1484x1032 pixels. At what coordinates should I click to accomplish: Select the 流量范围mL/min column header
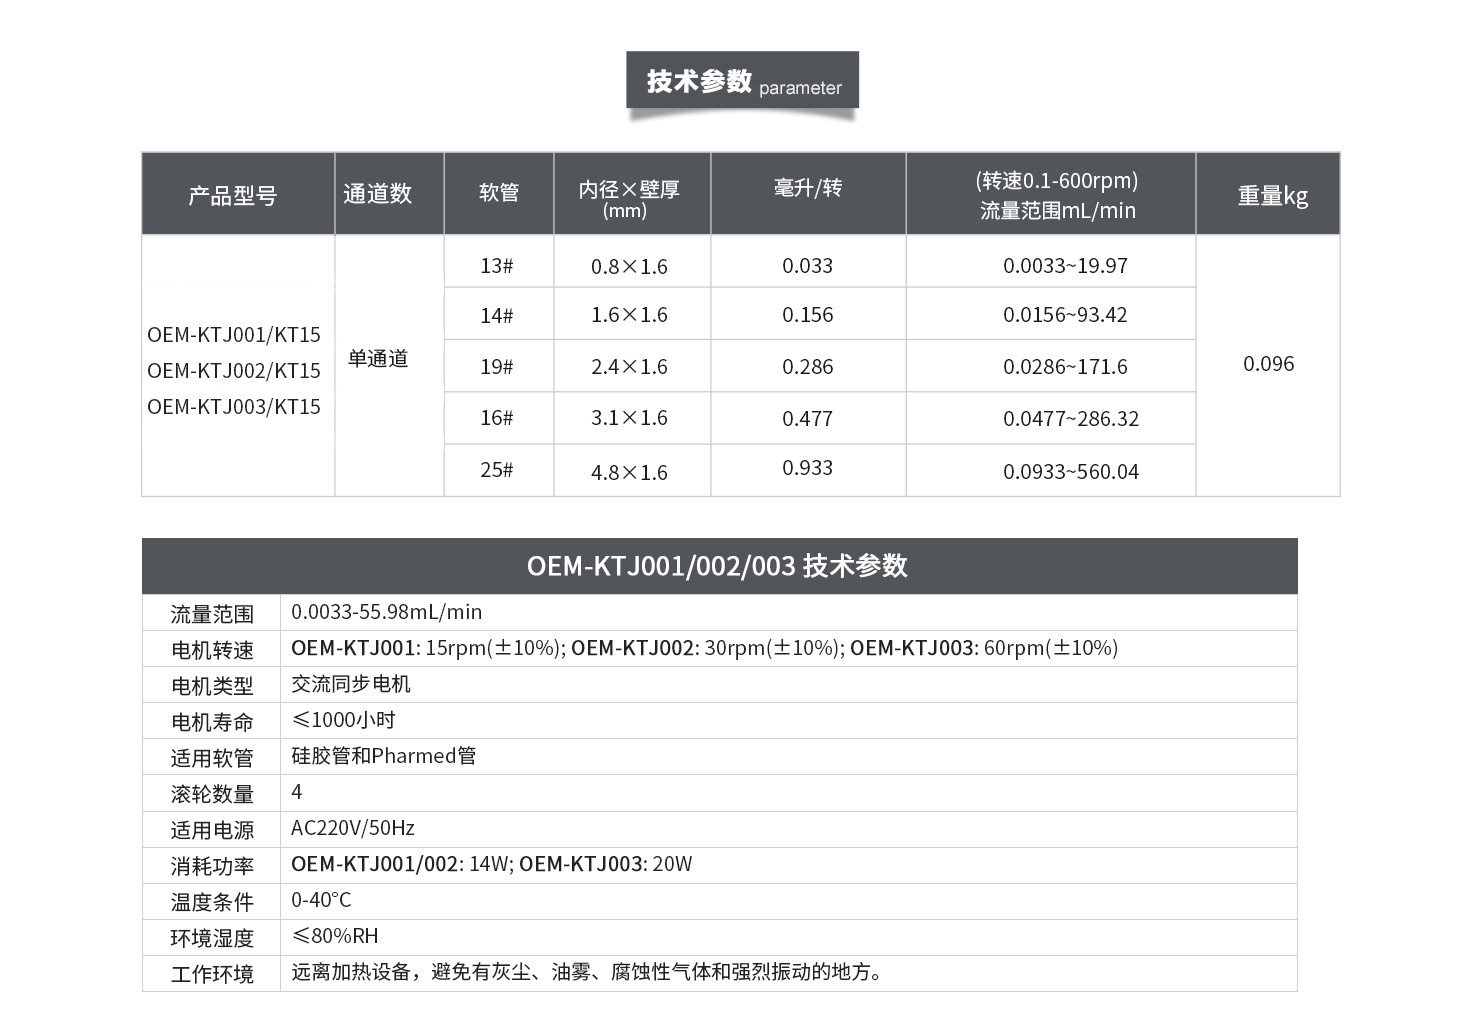1057,195
